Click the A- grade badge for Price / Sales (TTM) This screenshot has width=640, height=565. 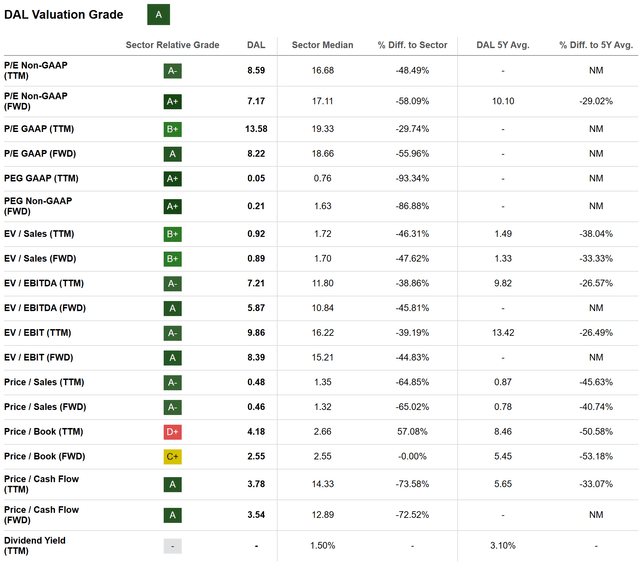click(x=173, y=383)
